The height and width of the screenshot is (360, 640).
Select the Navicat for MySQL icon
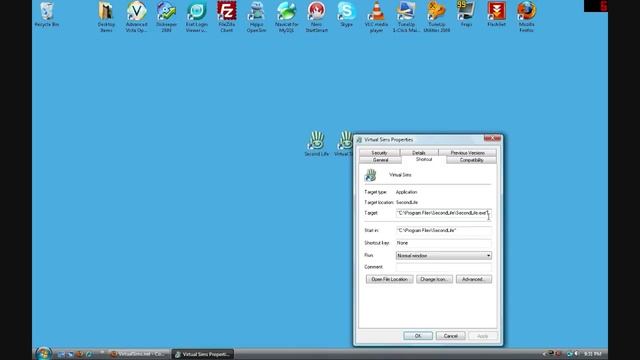(287, 16)
